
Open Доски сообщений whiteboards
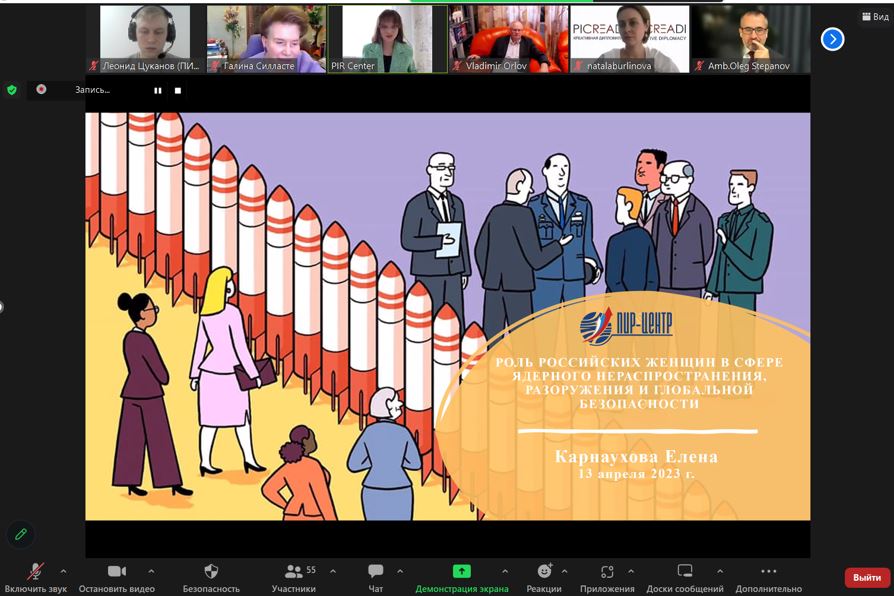tap(685, 572)
